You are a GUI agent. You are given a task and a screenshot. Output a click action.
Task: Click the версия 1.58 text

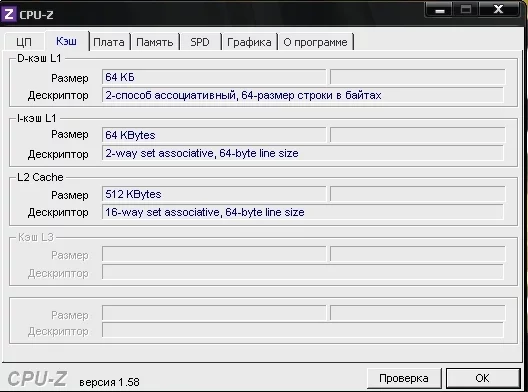109,382
